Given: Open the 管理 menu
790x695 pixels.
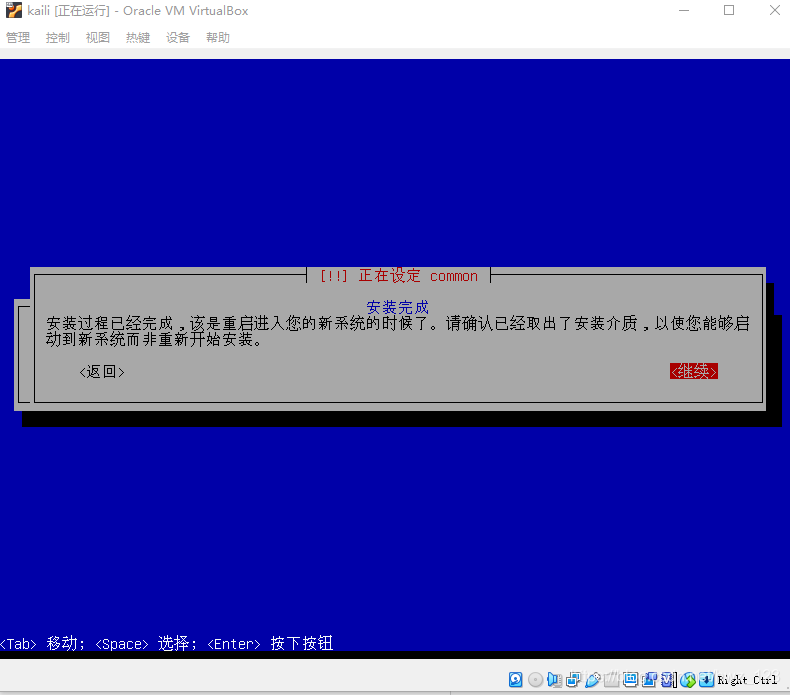Looking at the screenshot, I should coord(18,38).
